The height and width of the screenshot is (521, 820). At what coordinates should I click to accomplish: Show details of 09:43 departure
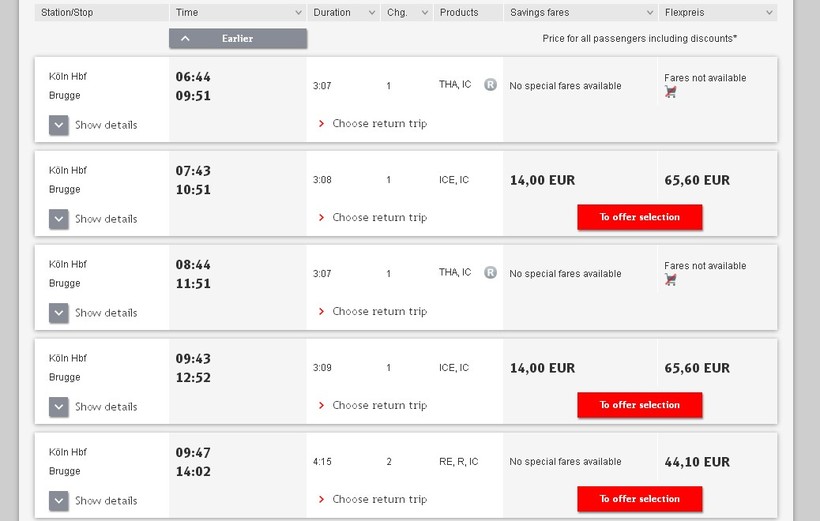tap(59, 407)
